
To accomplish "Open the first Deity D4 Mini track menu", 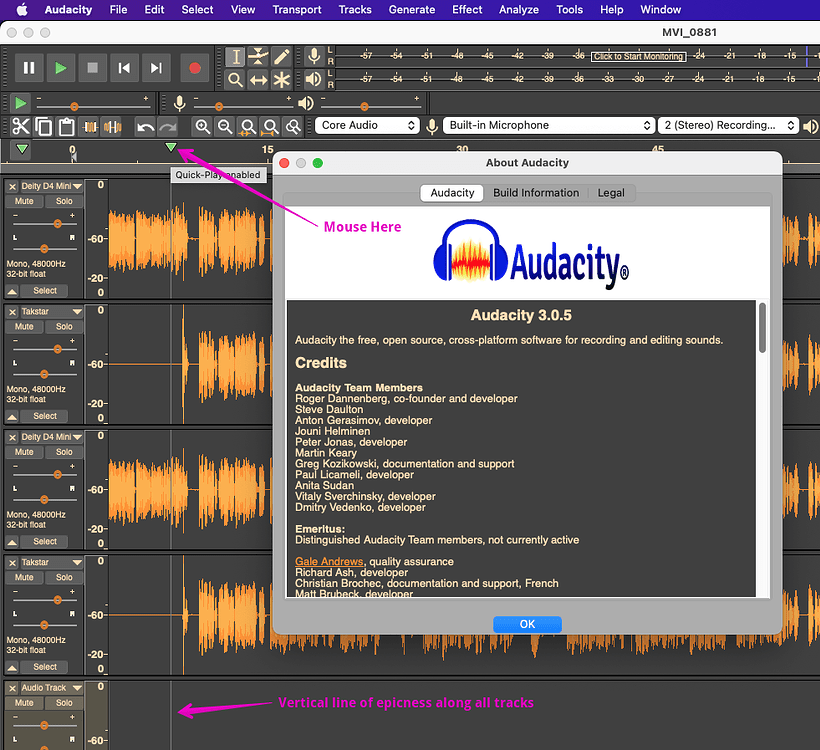I will click(51, 186).
